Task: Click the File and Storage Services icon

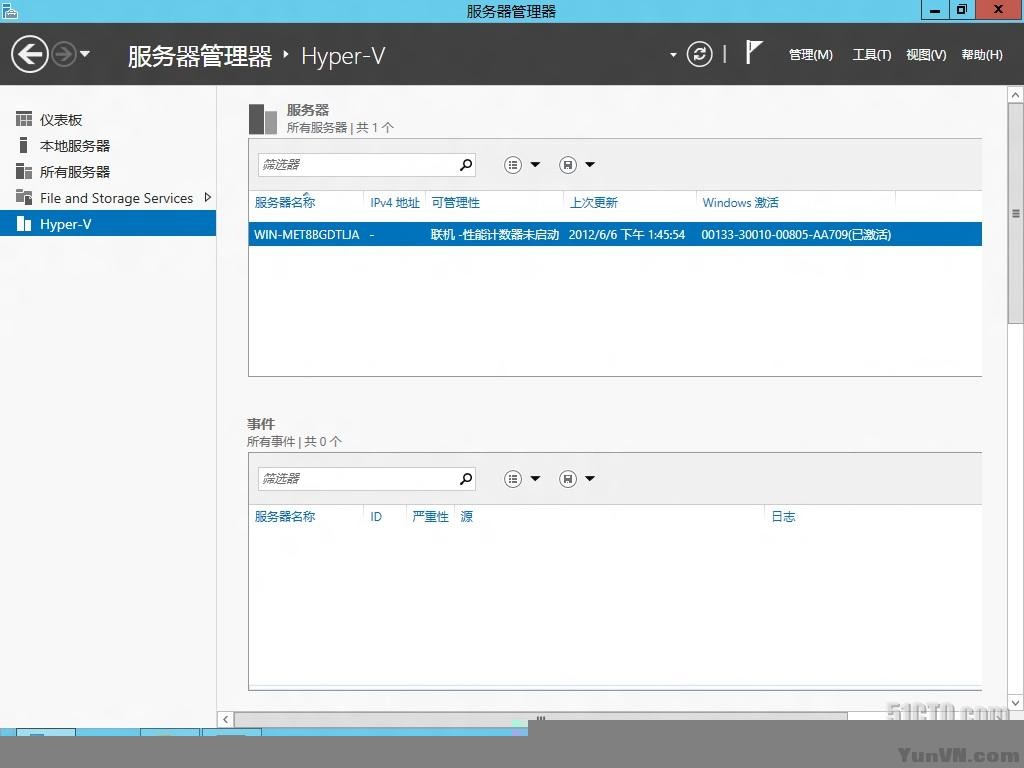Action: 24,197
